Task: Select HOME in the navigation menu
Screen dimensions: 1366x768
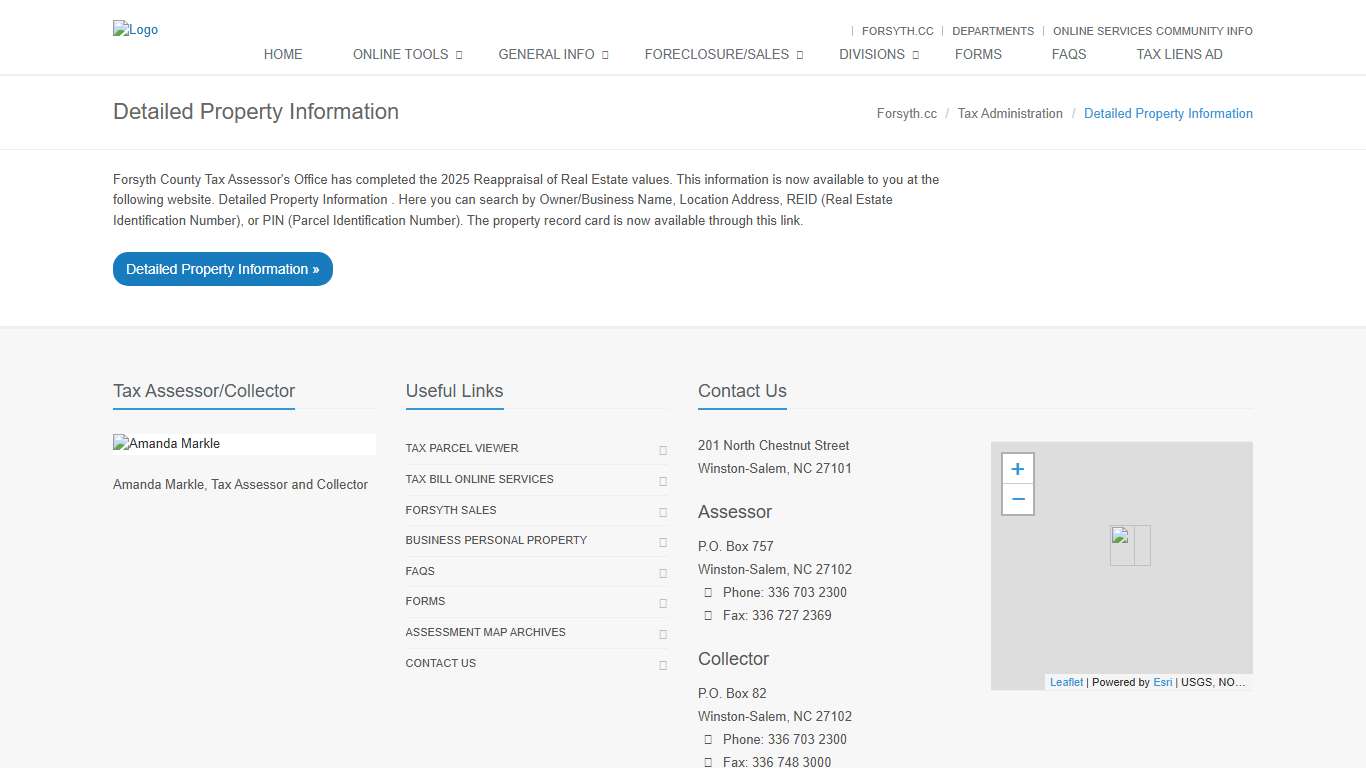Action: 283,54
